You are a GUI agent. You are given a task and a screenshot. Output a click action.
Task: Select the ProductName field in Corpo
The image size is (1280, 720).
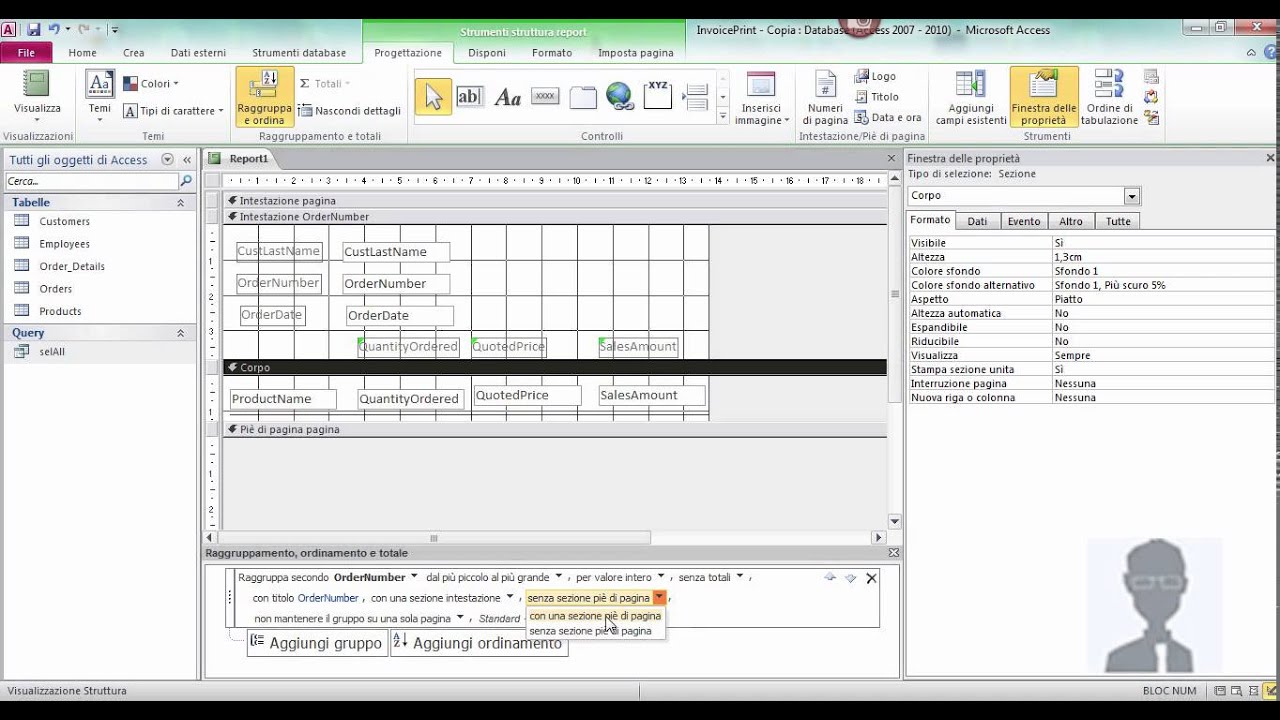tap(283, 399)
